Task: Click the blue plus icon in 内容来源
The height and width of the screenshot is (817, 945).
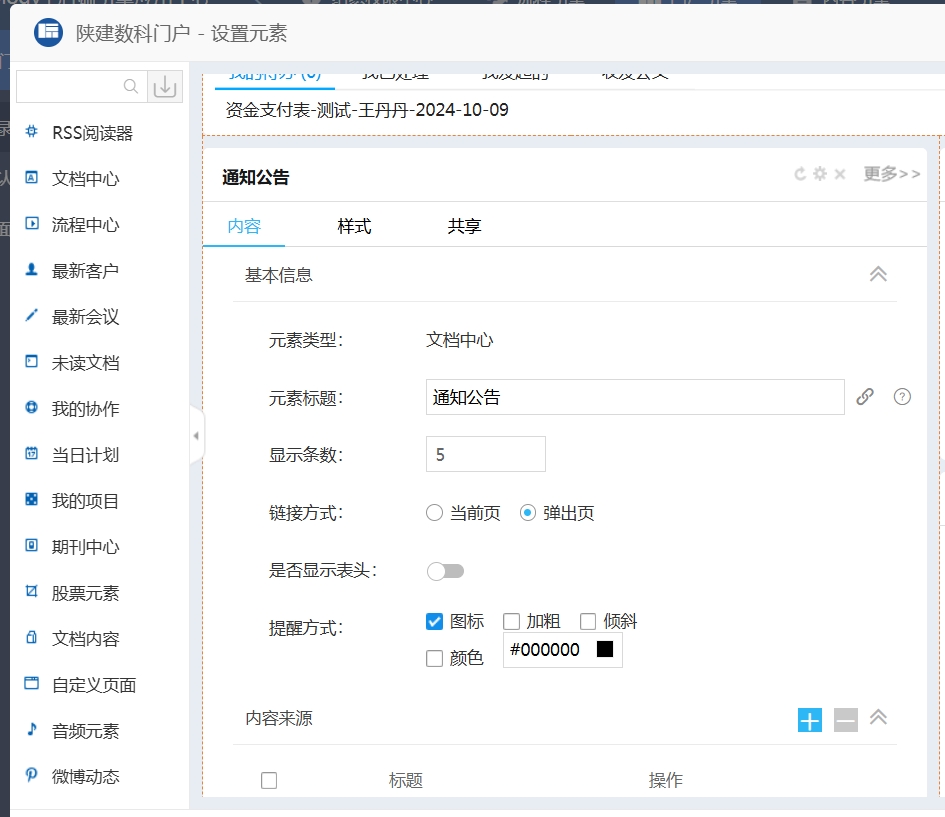Action: point(810,719)
